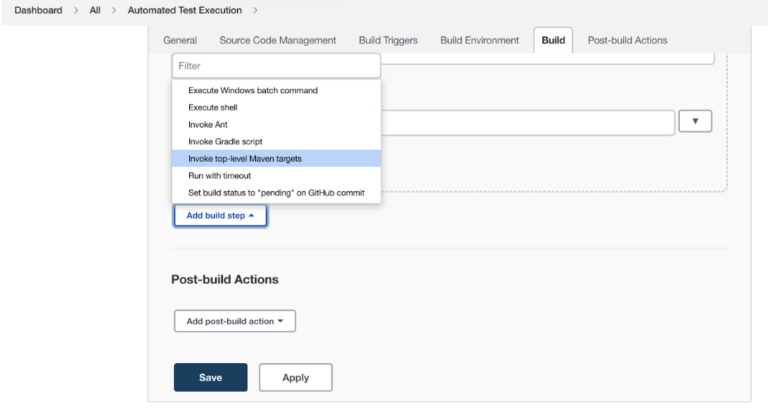Screen dimensions: 768x414
Task: Save the job configuration
Action: point(210,377)
